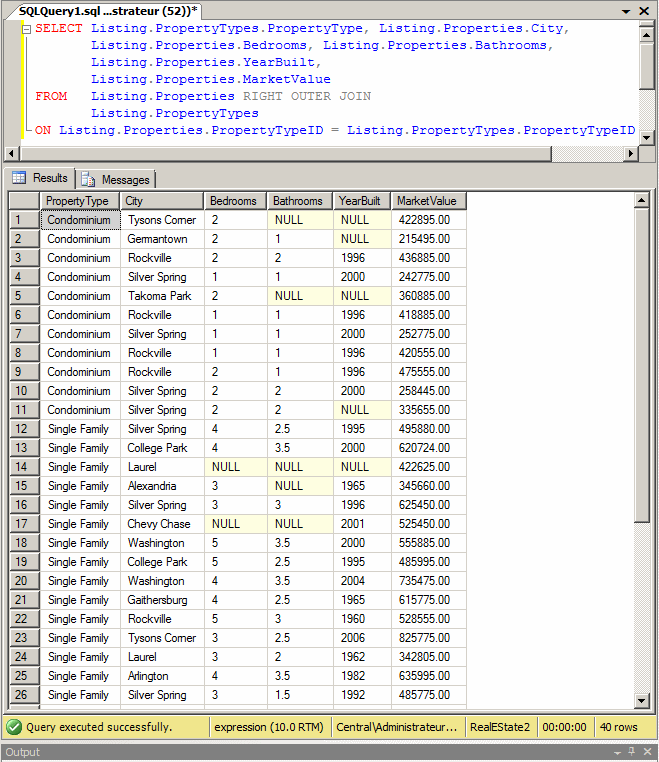Click results grid scroll down arrow
659x762 pixels.
pos(642,700)
